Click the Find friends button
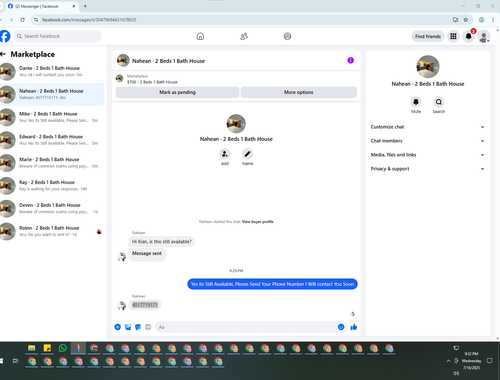This screenshot has width=500, height=380. coord(428,36)
